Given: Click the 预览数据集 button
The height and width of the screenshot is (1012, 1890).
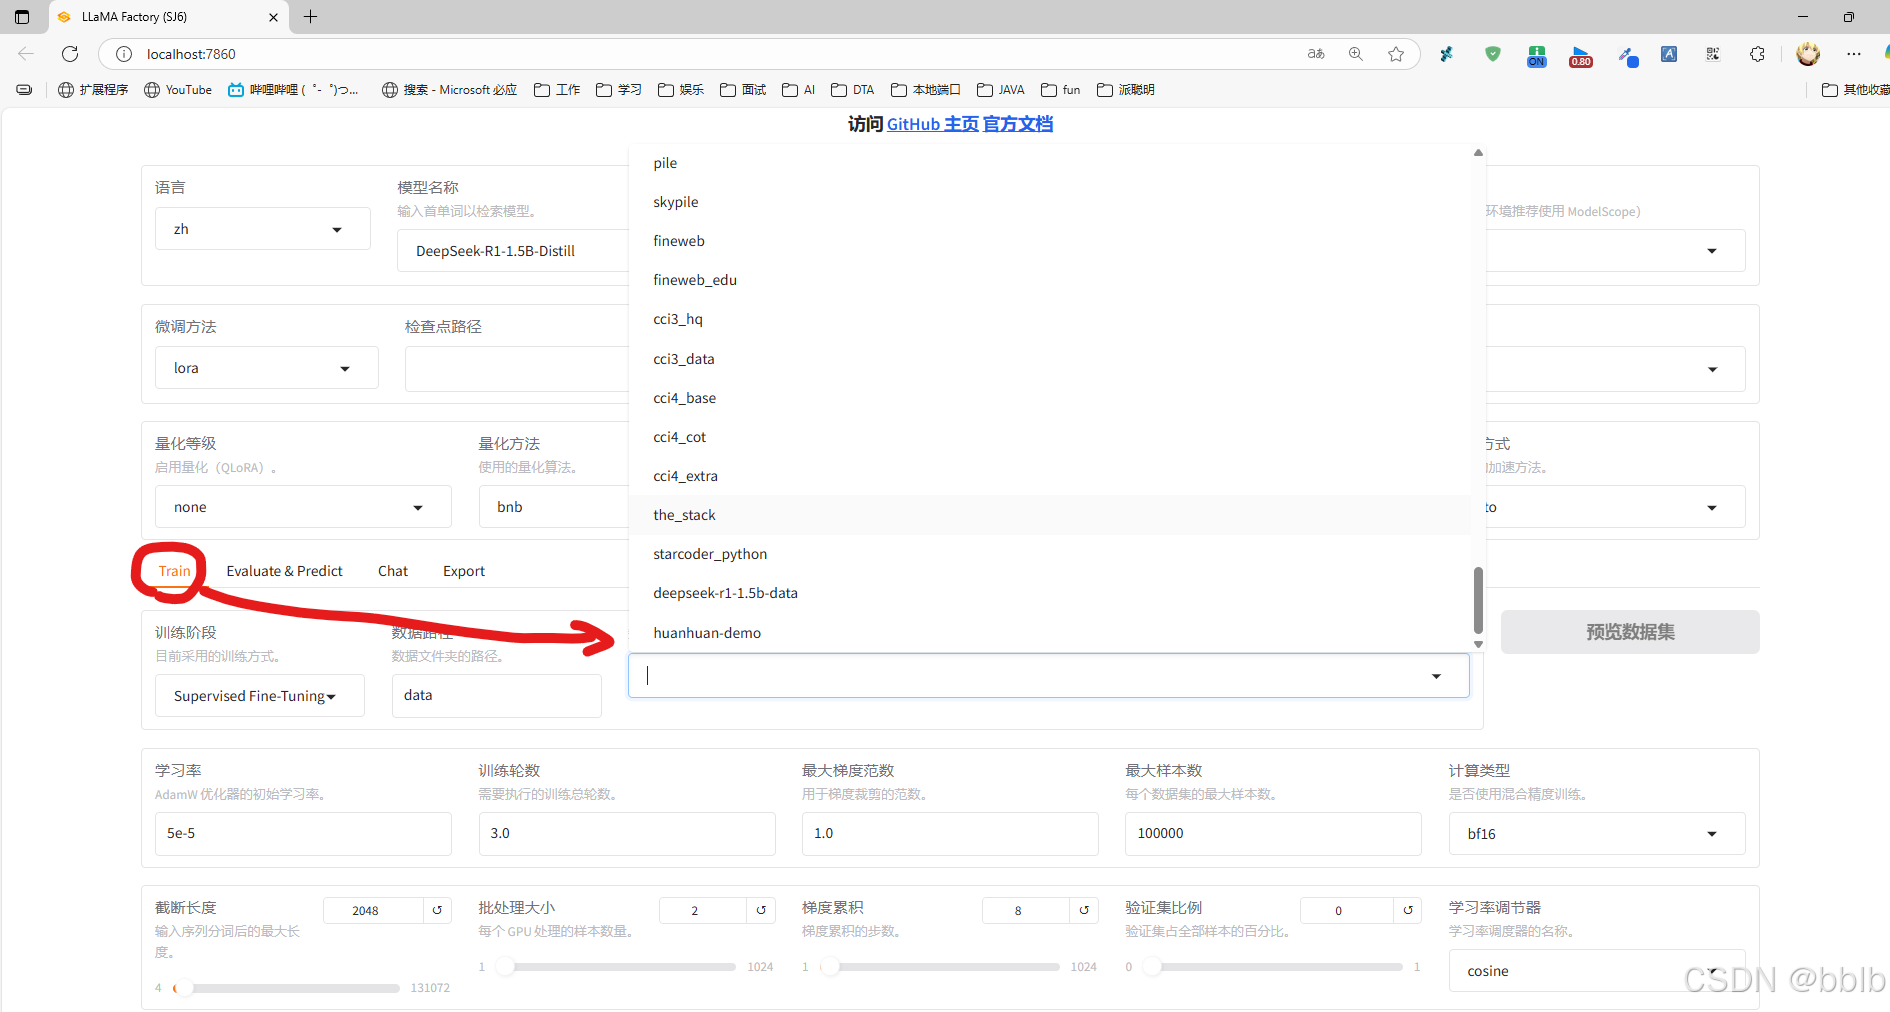Looking at the screenshot, I should pyautogui.click(x=1630, y=632).
